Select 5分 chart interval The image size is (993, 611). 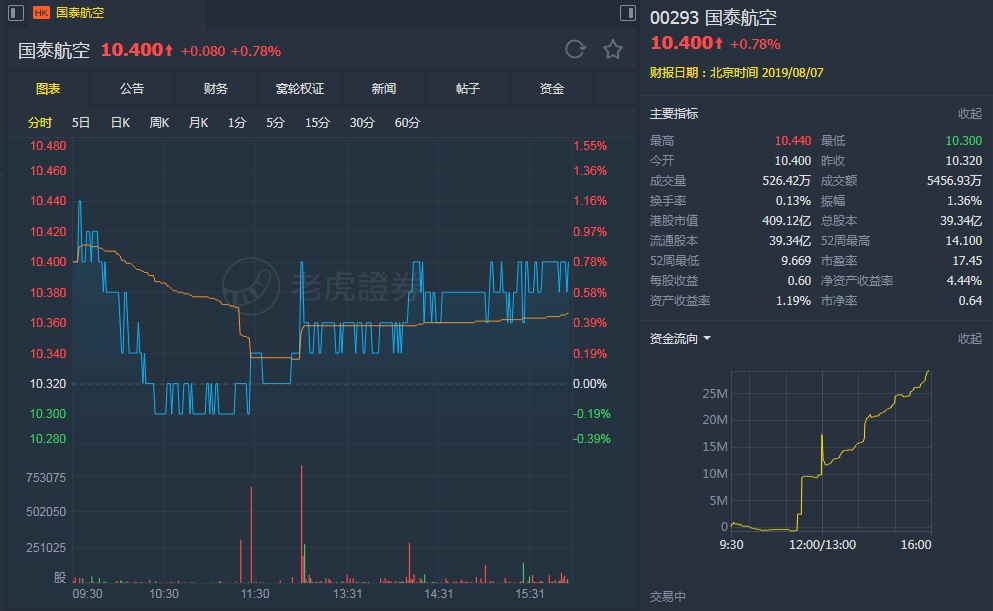coord(275,123)
